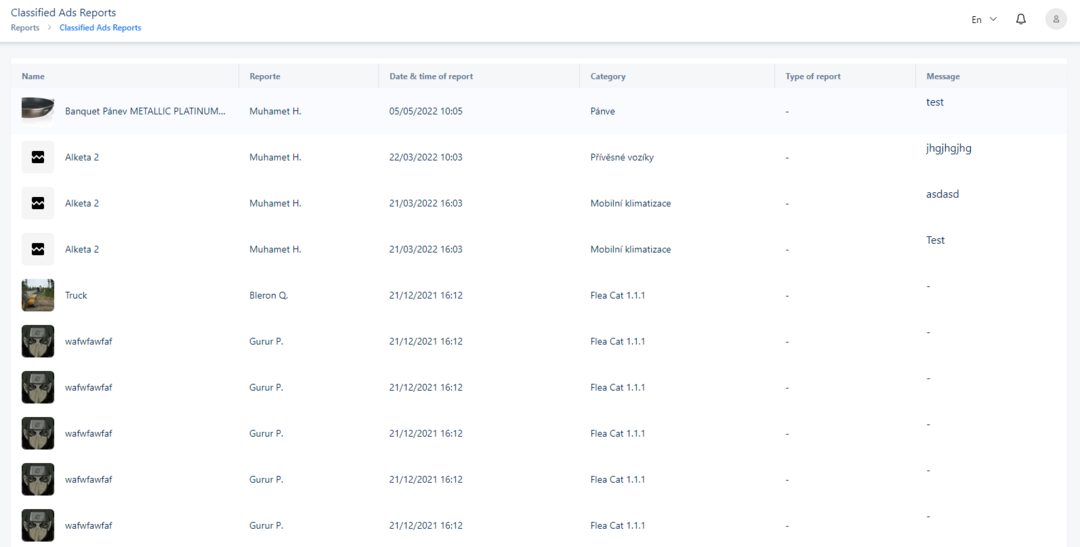Sort by the Name column header
1080x547 pixels.
tap(33, 76)
